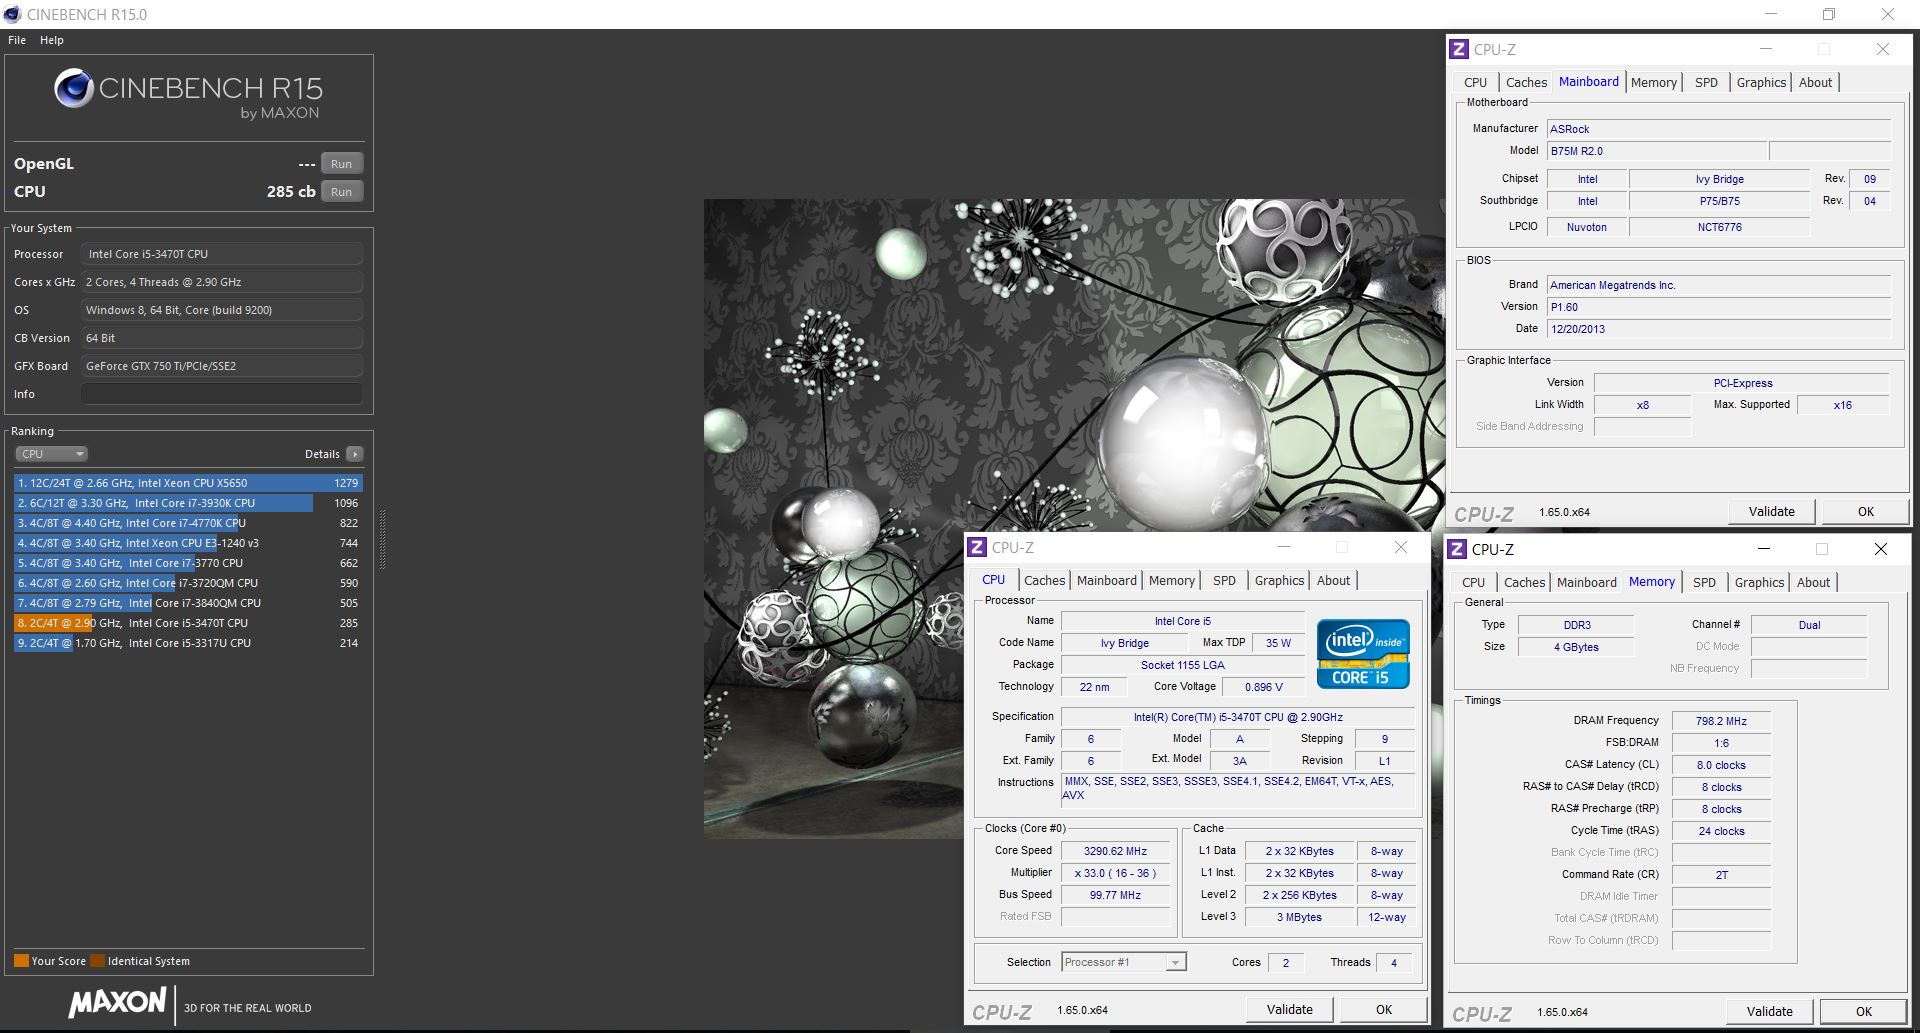Close the CPU-Z Mainboard window
The height and width of the screenshot is (1033, 1920).
click(x=1882, y=49)
